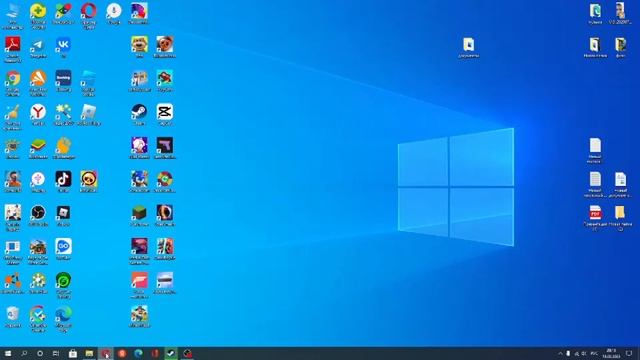Open the TikTok desktop shortcut
Image resolution: width=640 pixels, height=360 pixels.
63,182
